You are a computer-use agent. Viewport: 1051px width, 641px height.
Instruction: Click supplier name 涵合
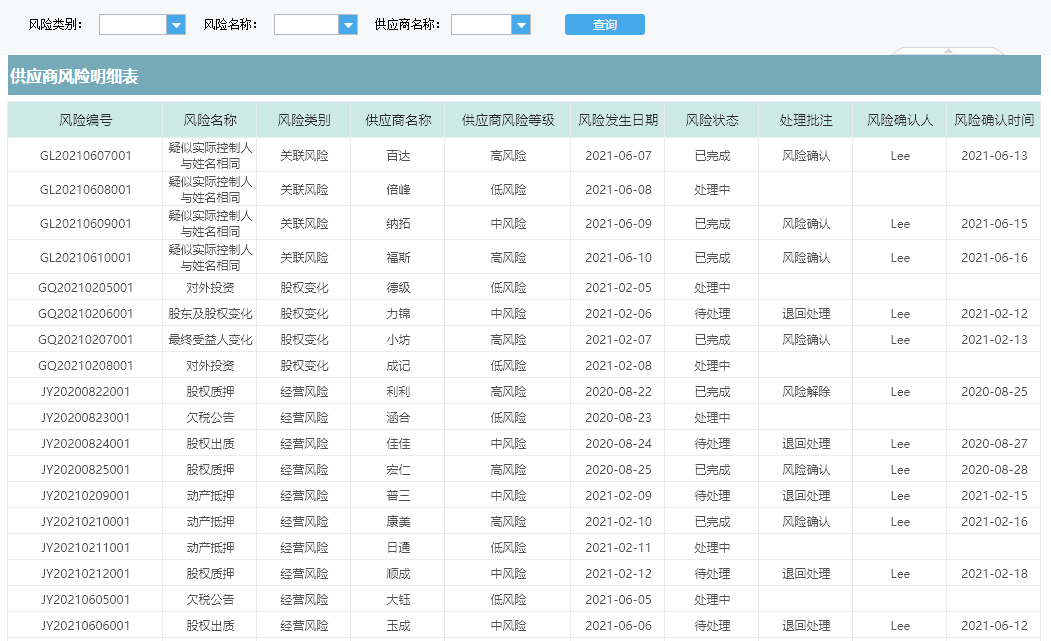coord(398,418)
